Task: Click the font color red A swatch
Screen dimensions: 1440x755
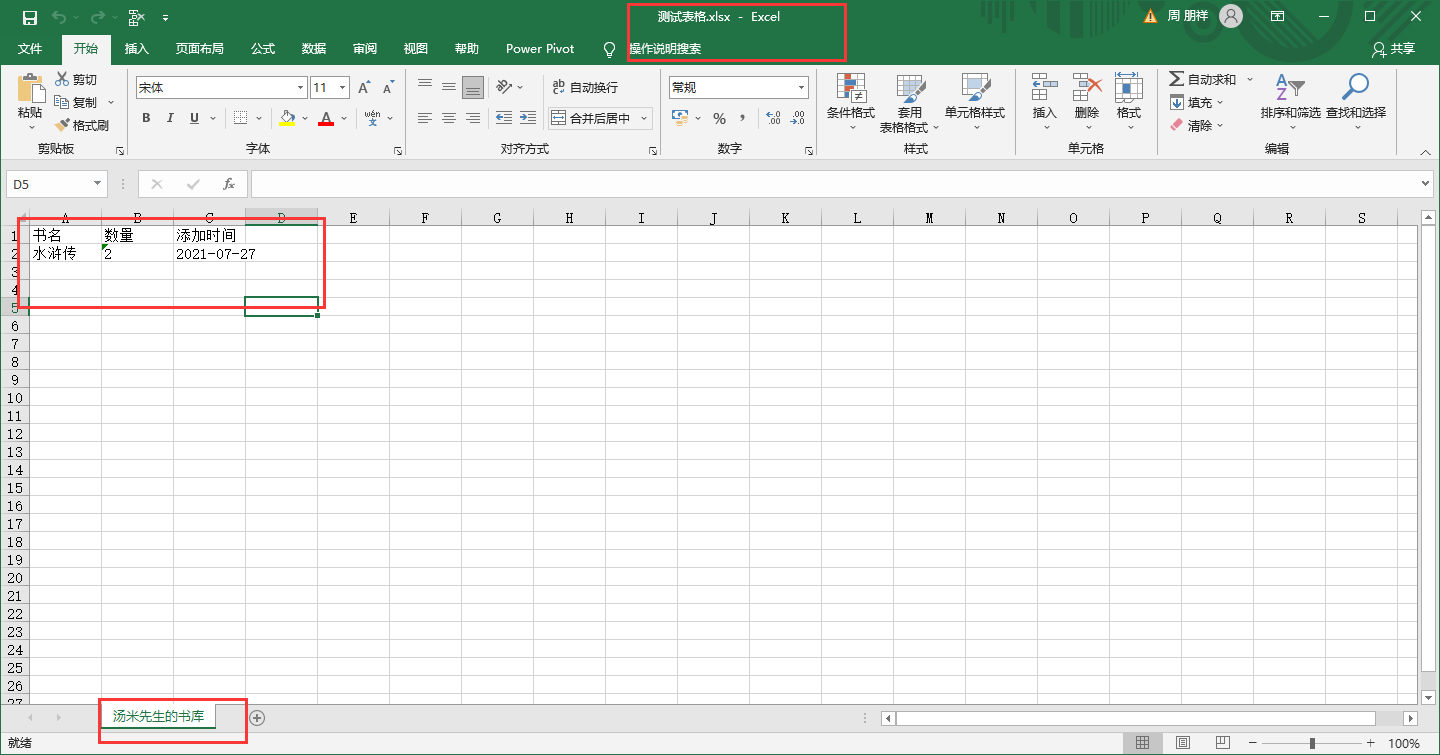Action: (x=326, y=118)
